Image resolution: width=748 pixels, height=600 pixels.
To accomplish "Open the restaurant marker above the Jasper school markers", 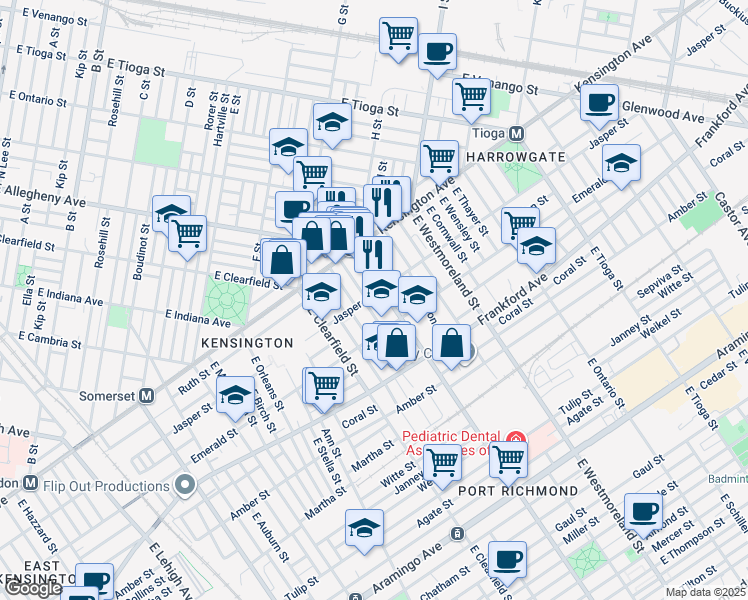I will 374,254.
